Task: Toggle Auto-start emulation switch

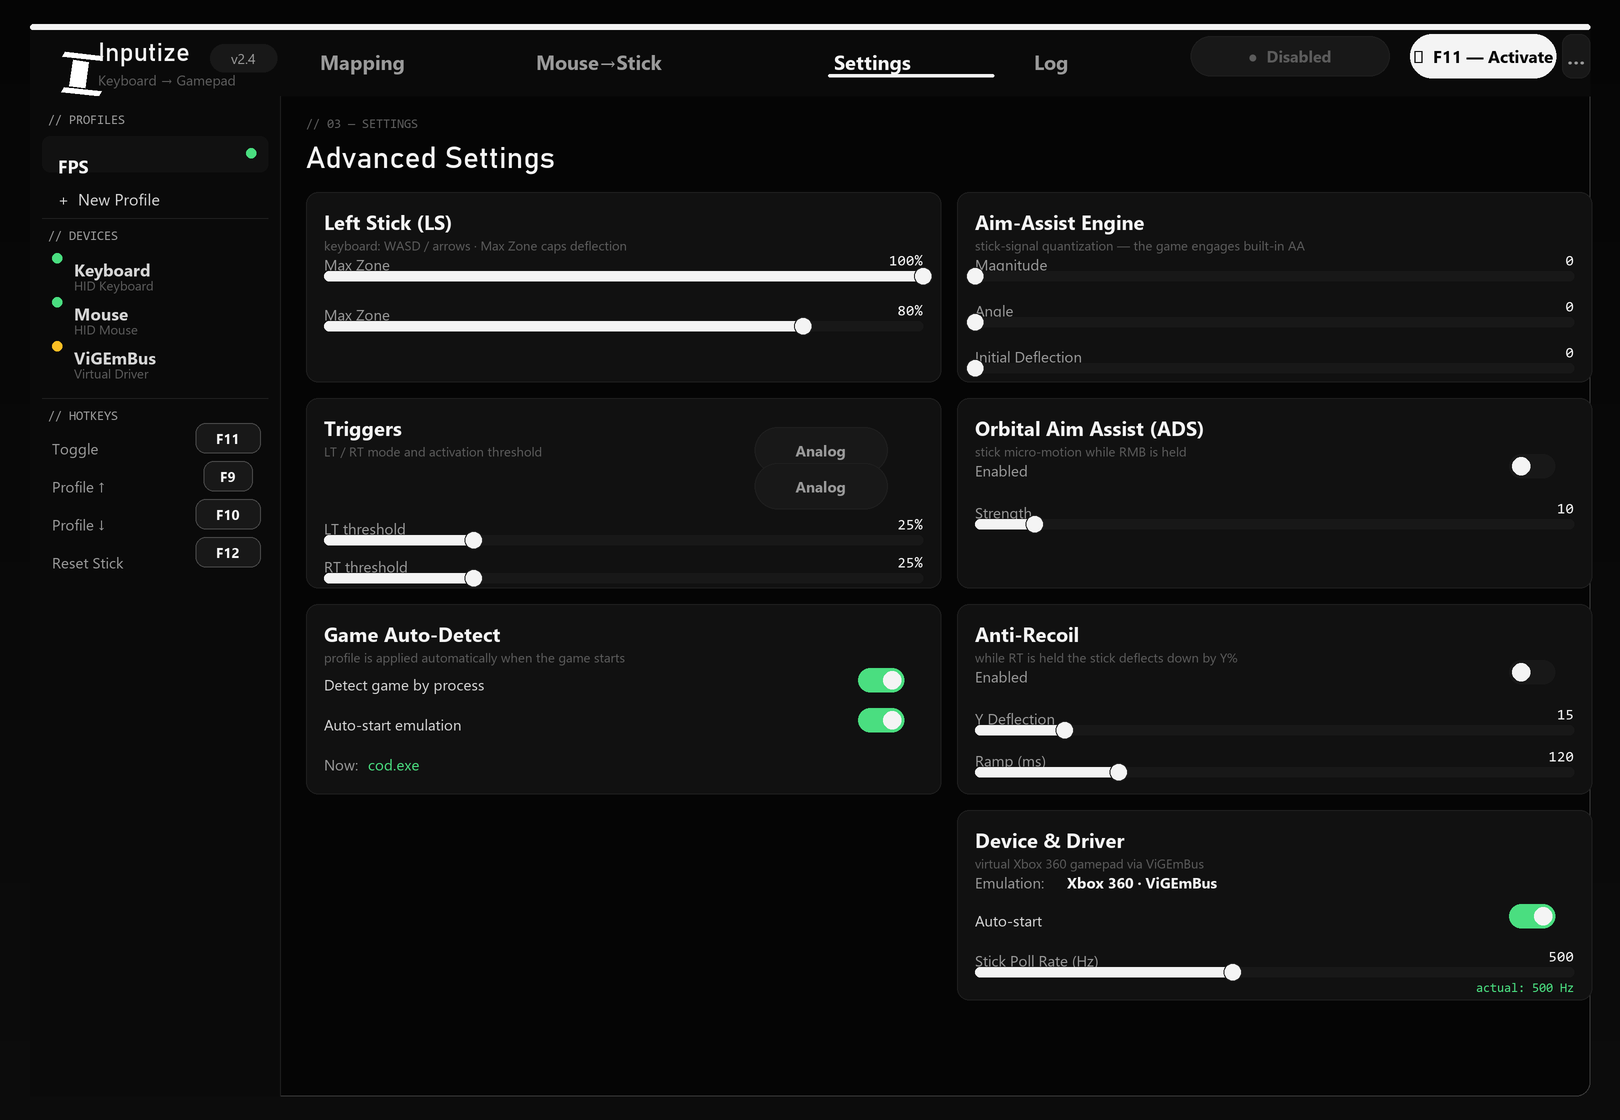Action: coord(881,720)
